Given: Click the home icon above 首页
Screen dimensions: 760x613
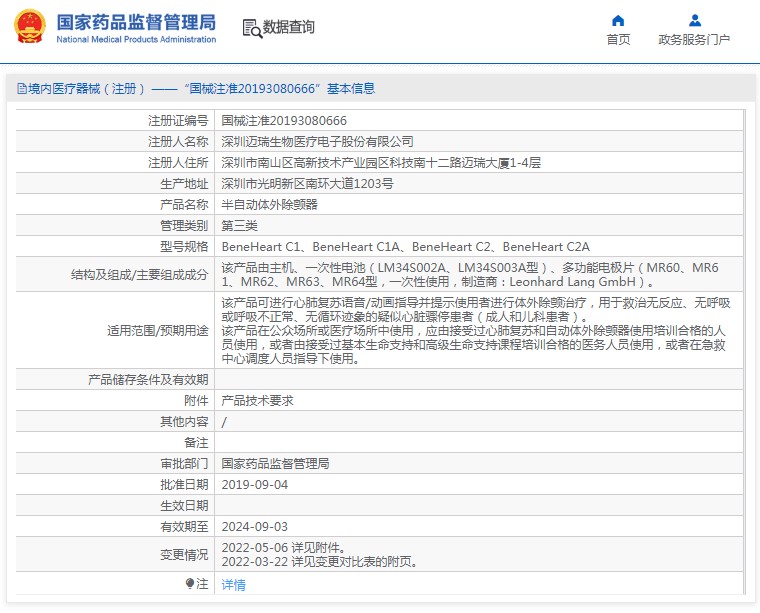Looking at the screenshot, I should point(618,20).
